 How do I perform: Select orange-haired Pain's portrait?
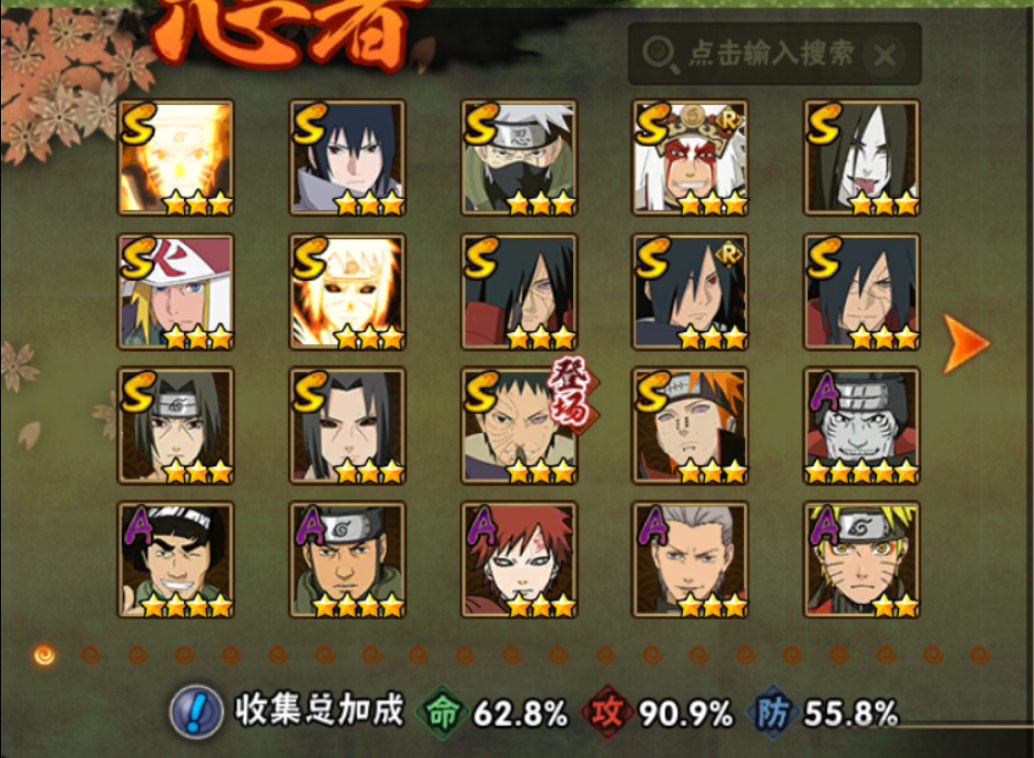click(x=690, y=426)
